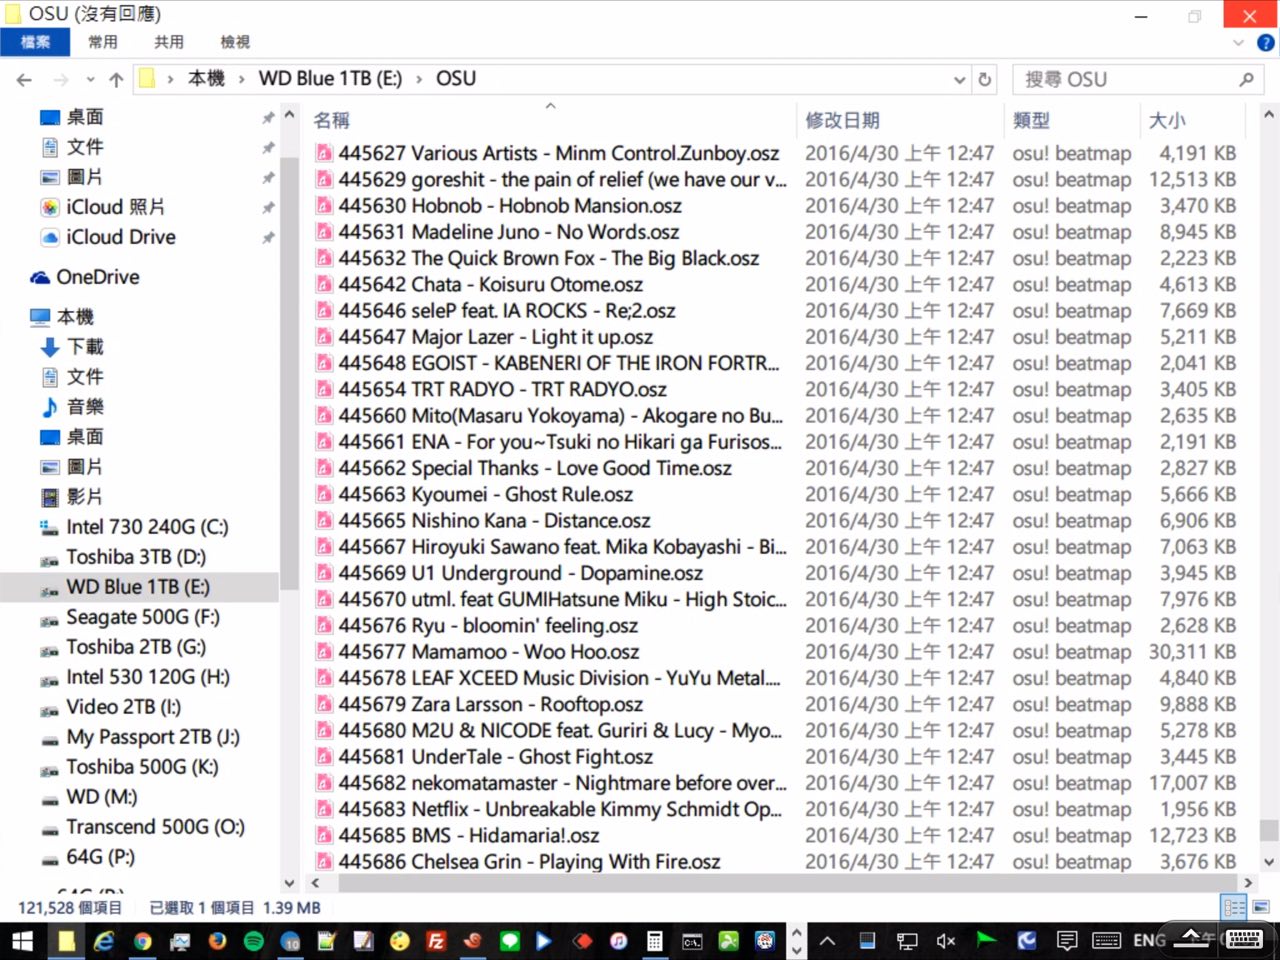Toggle the muted volume tray icon
1280x960 pixels.
(945, 941)
